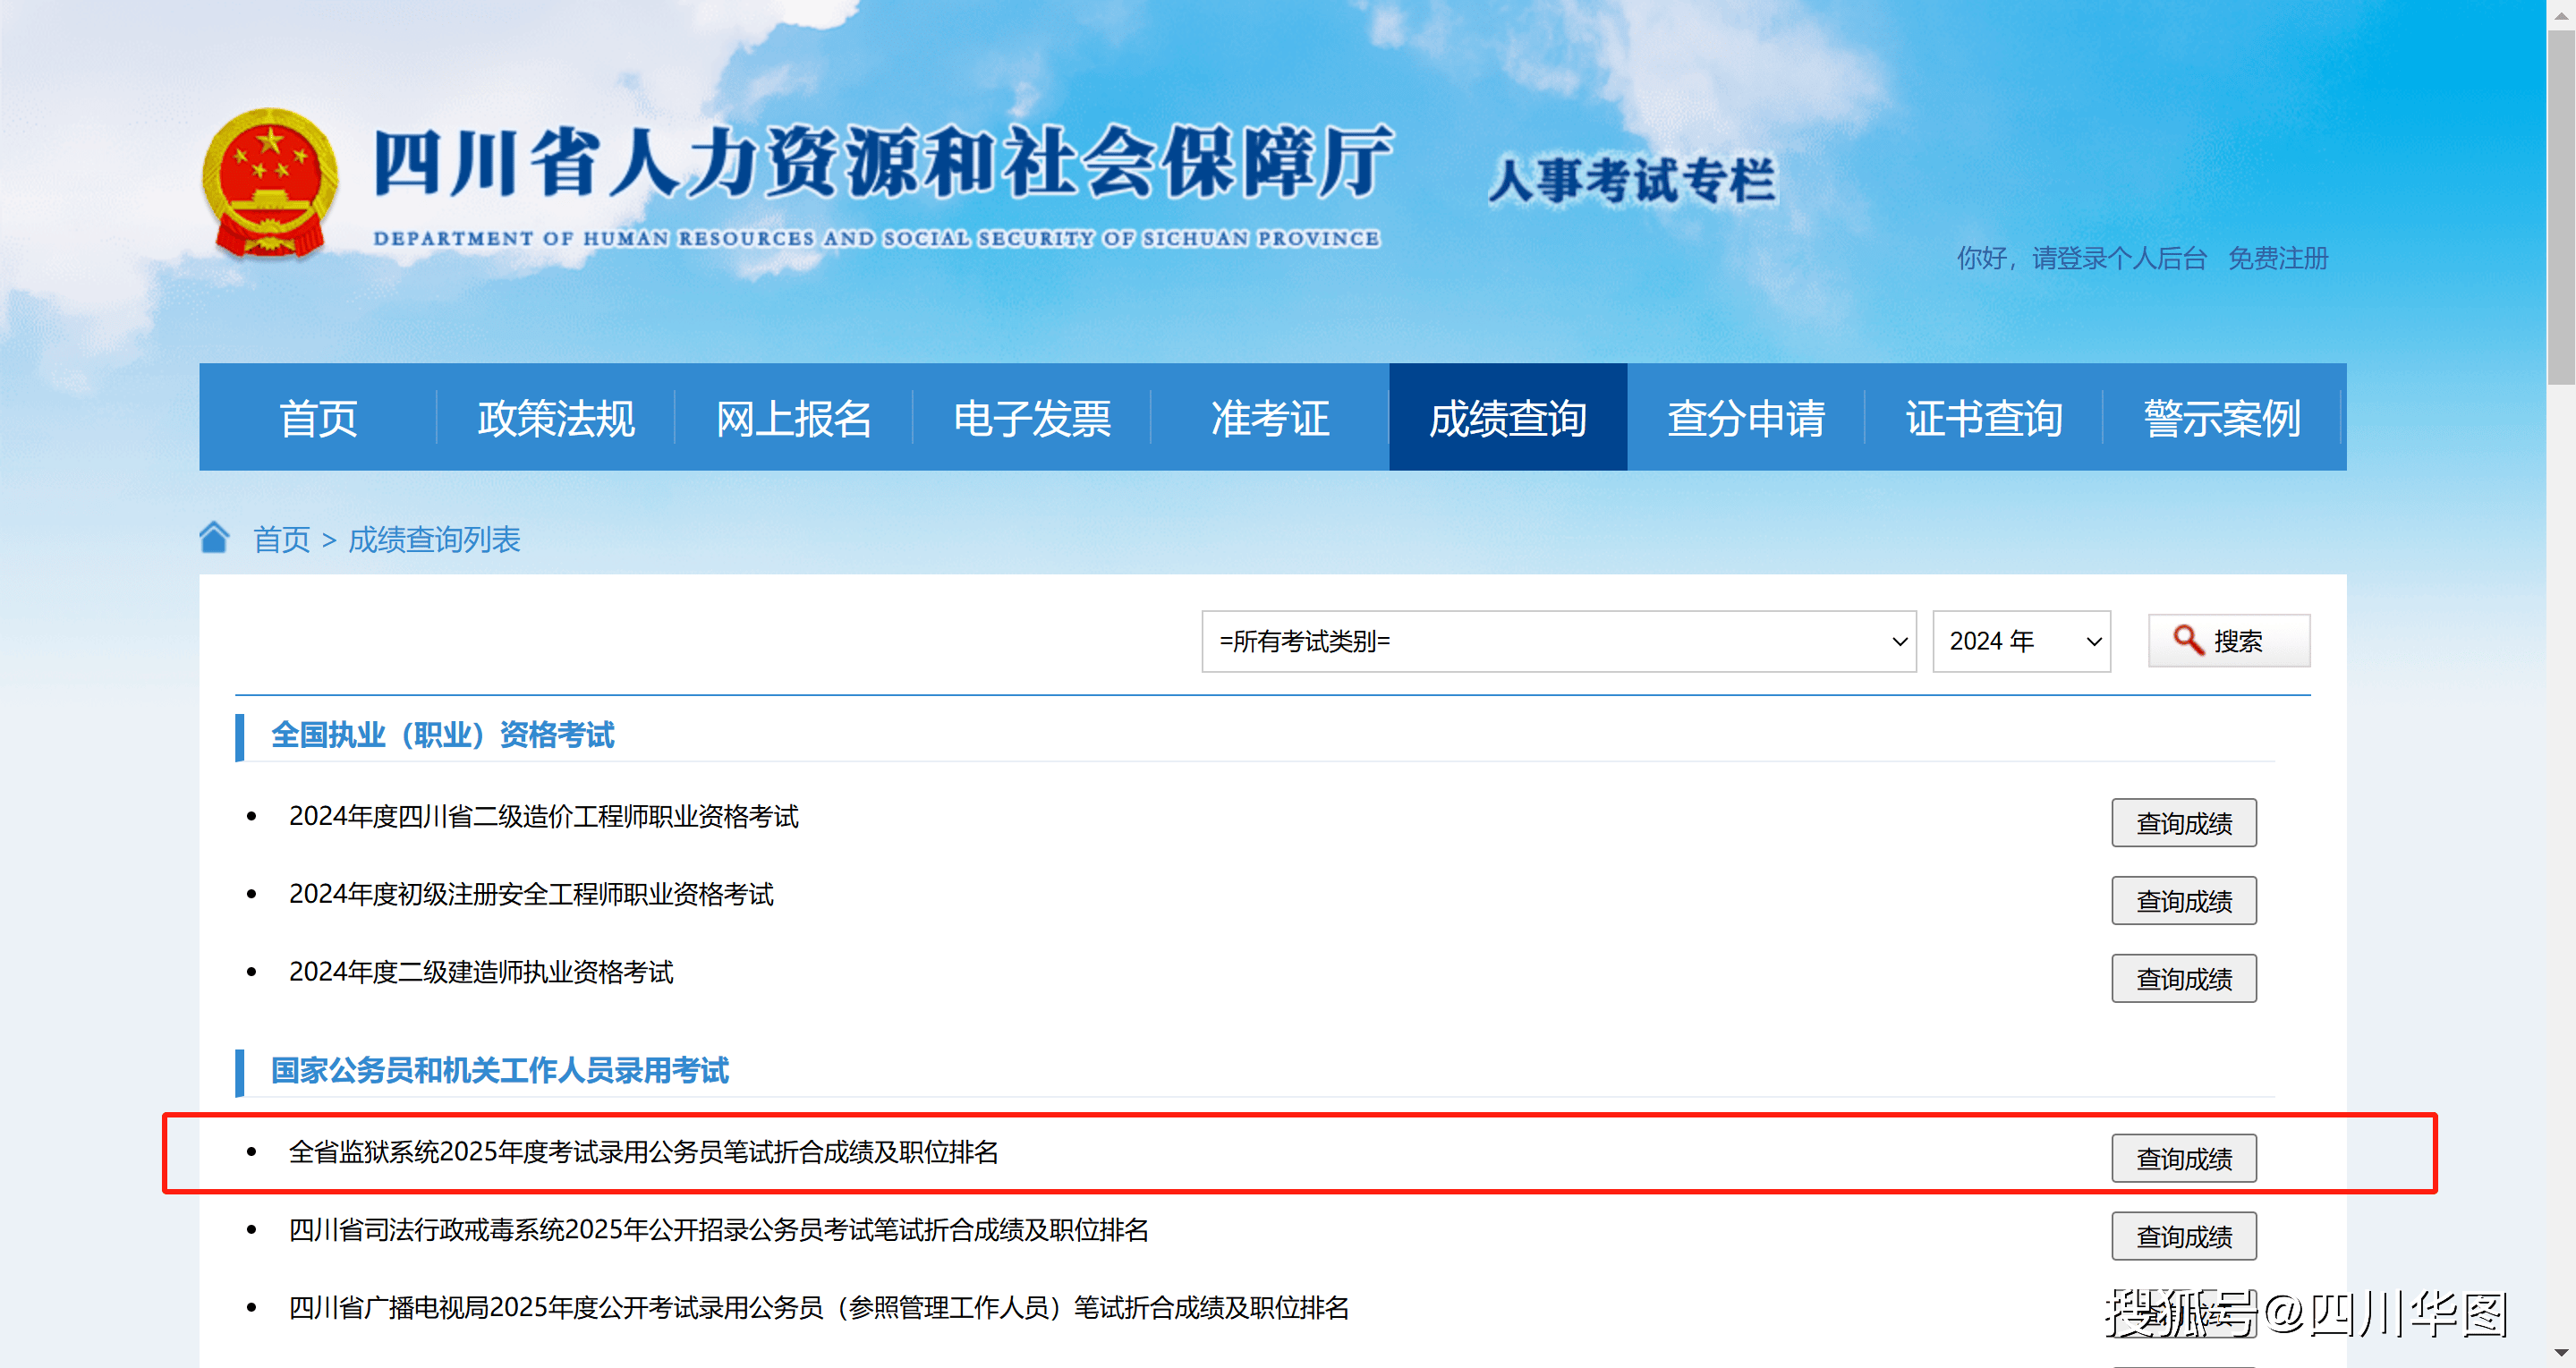Expand the 所有考试类别 dropdown
2576x1368 pixels.
click(x=1559, y=642)
